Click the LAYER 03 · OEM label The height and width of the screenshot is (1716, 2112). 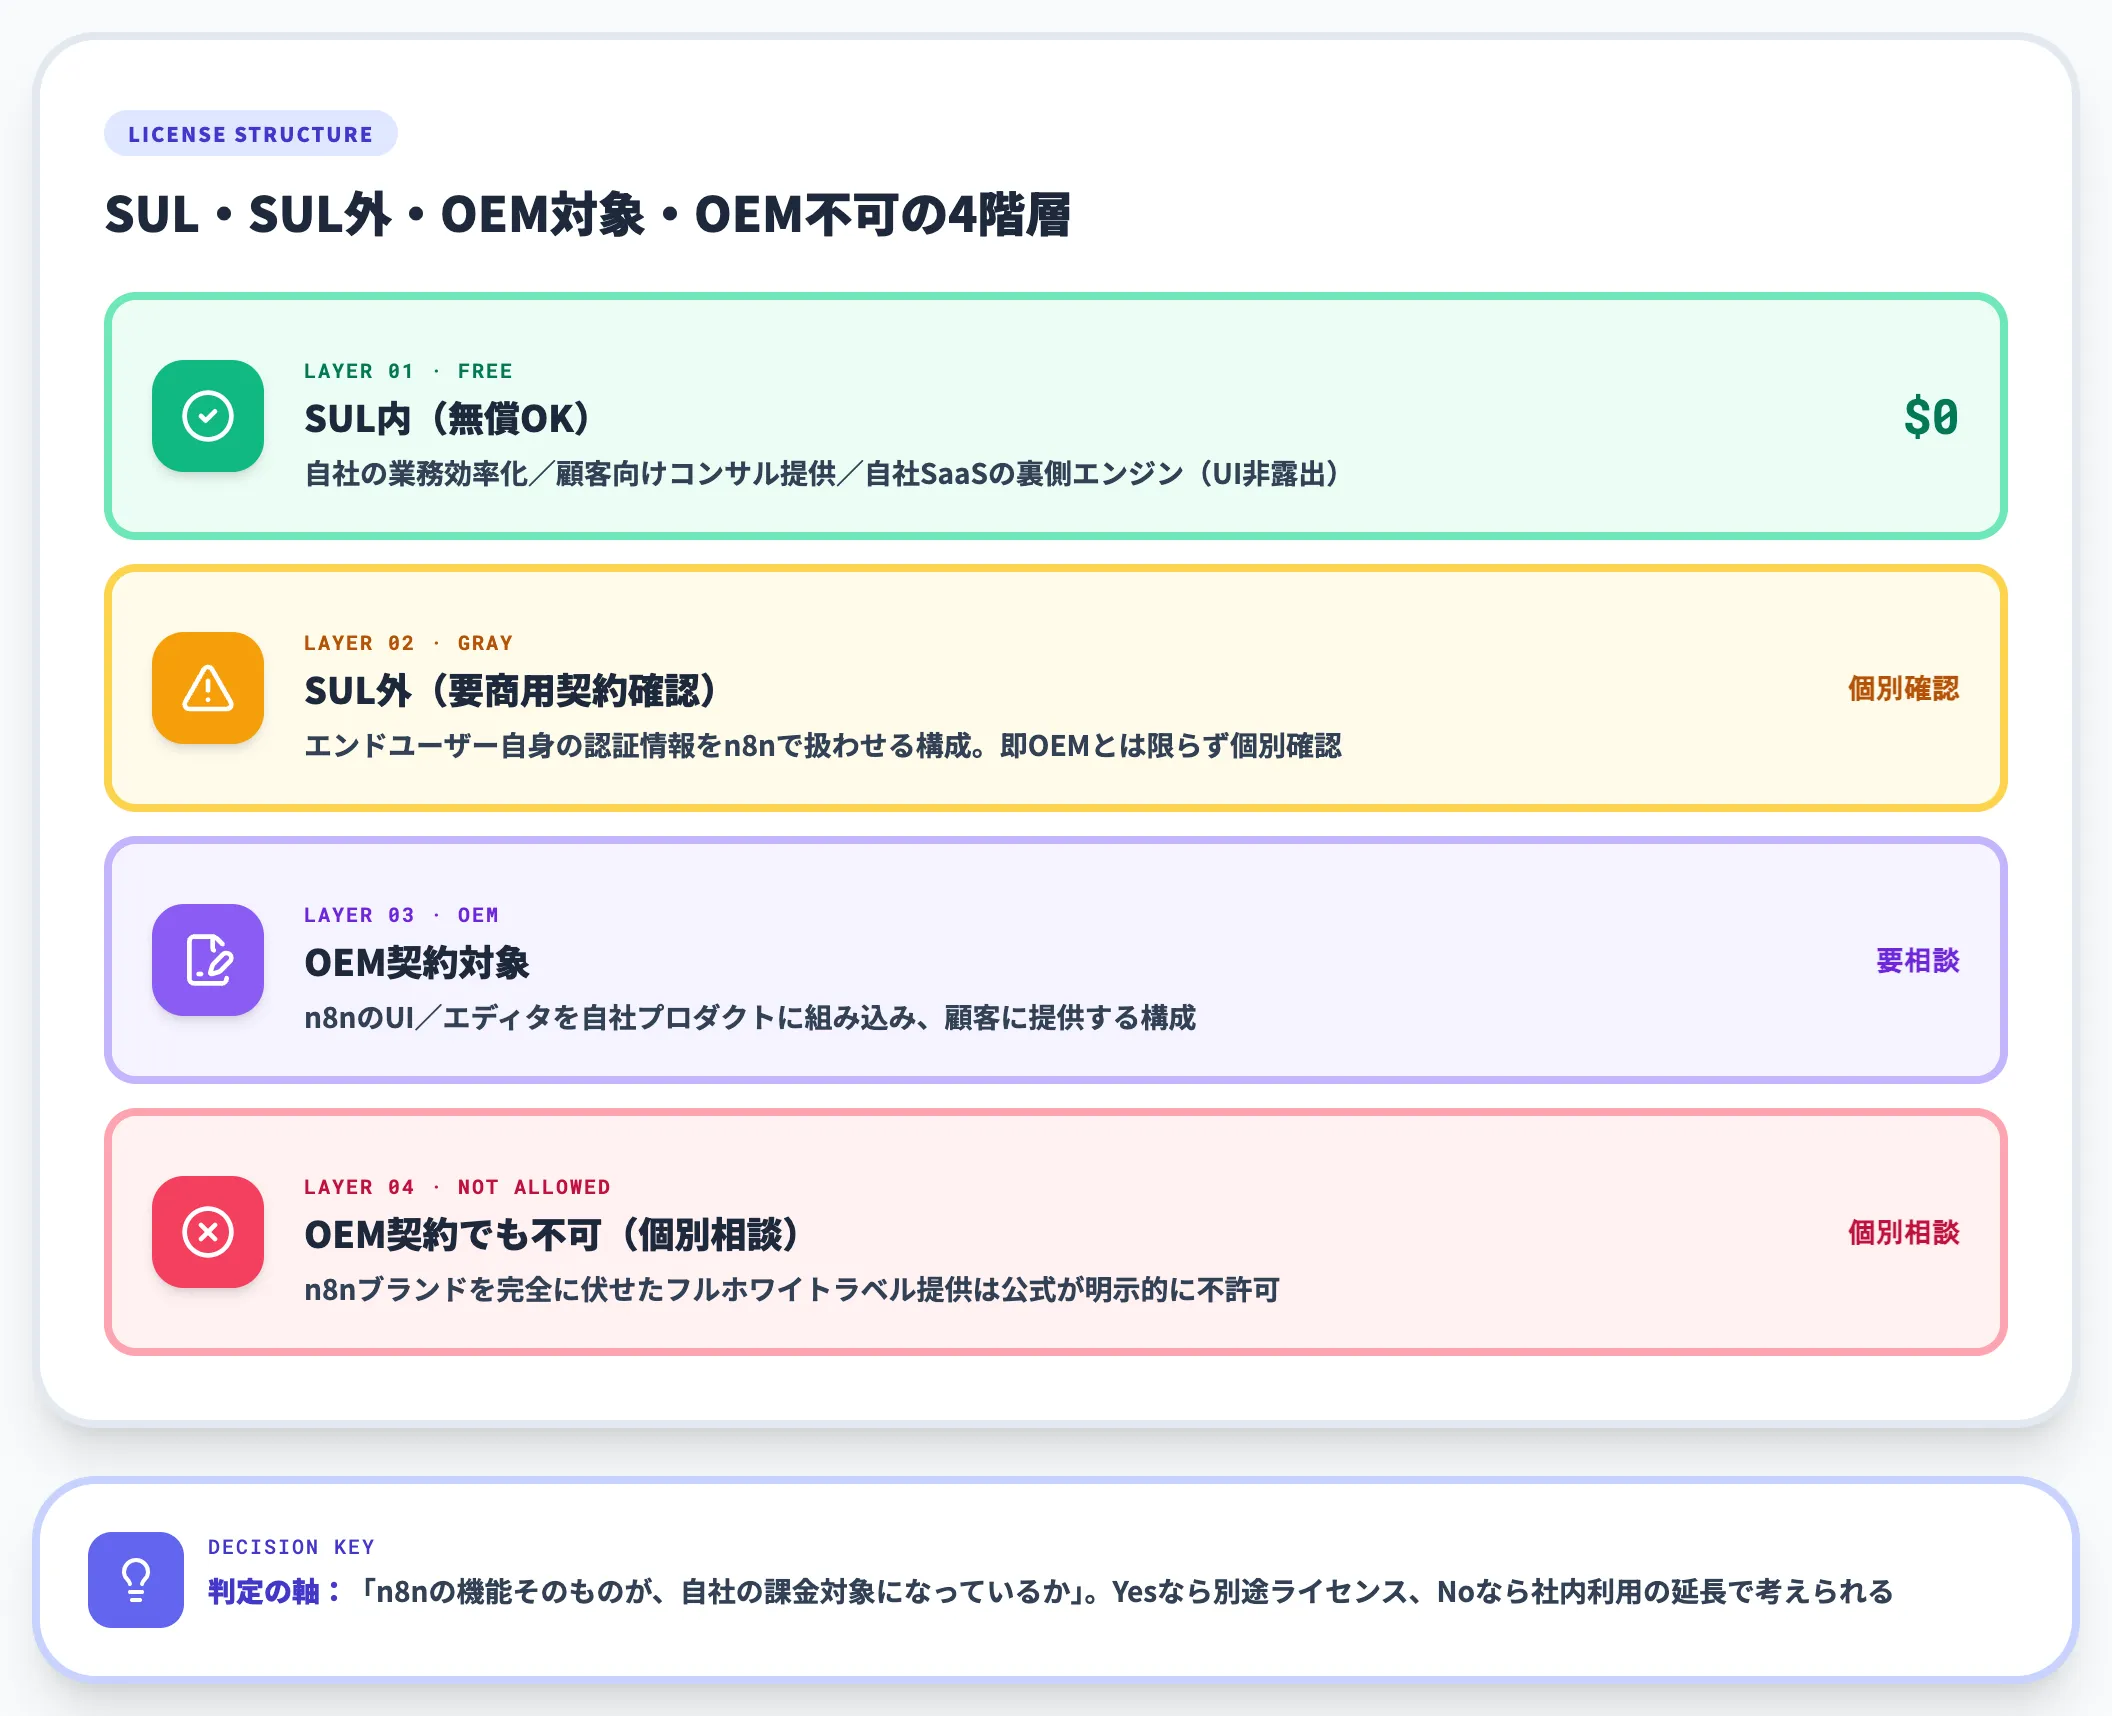pos(401,915)
